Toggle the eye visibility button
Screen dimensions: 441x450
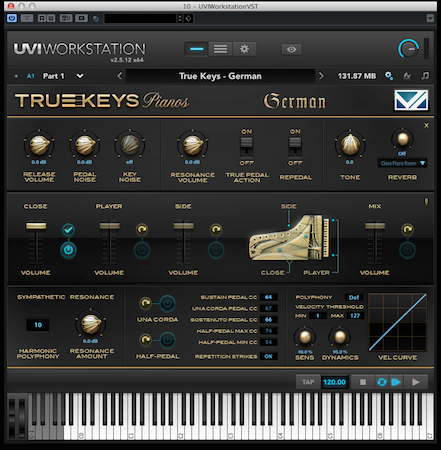pos(291,49)
